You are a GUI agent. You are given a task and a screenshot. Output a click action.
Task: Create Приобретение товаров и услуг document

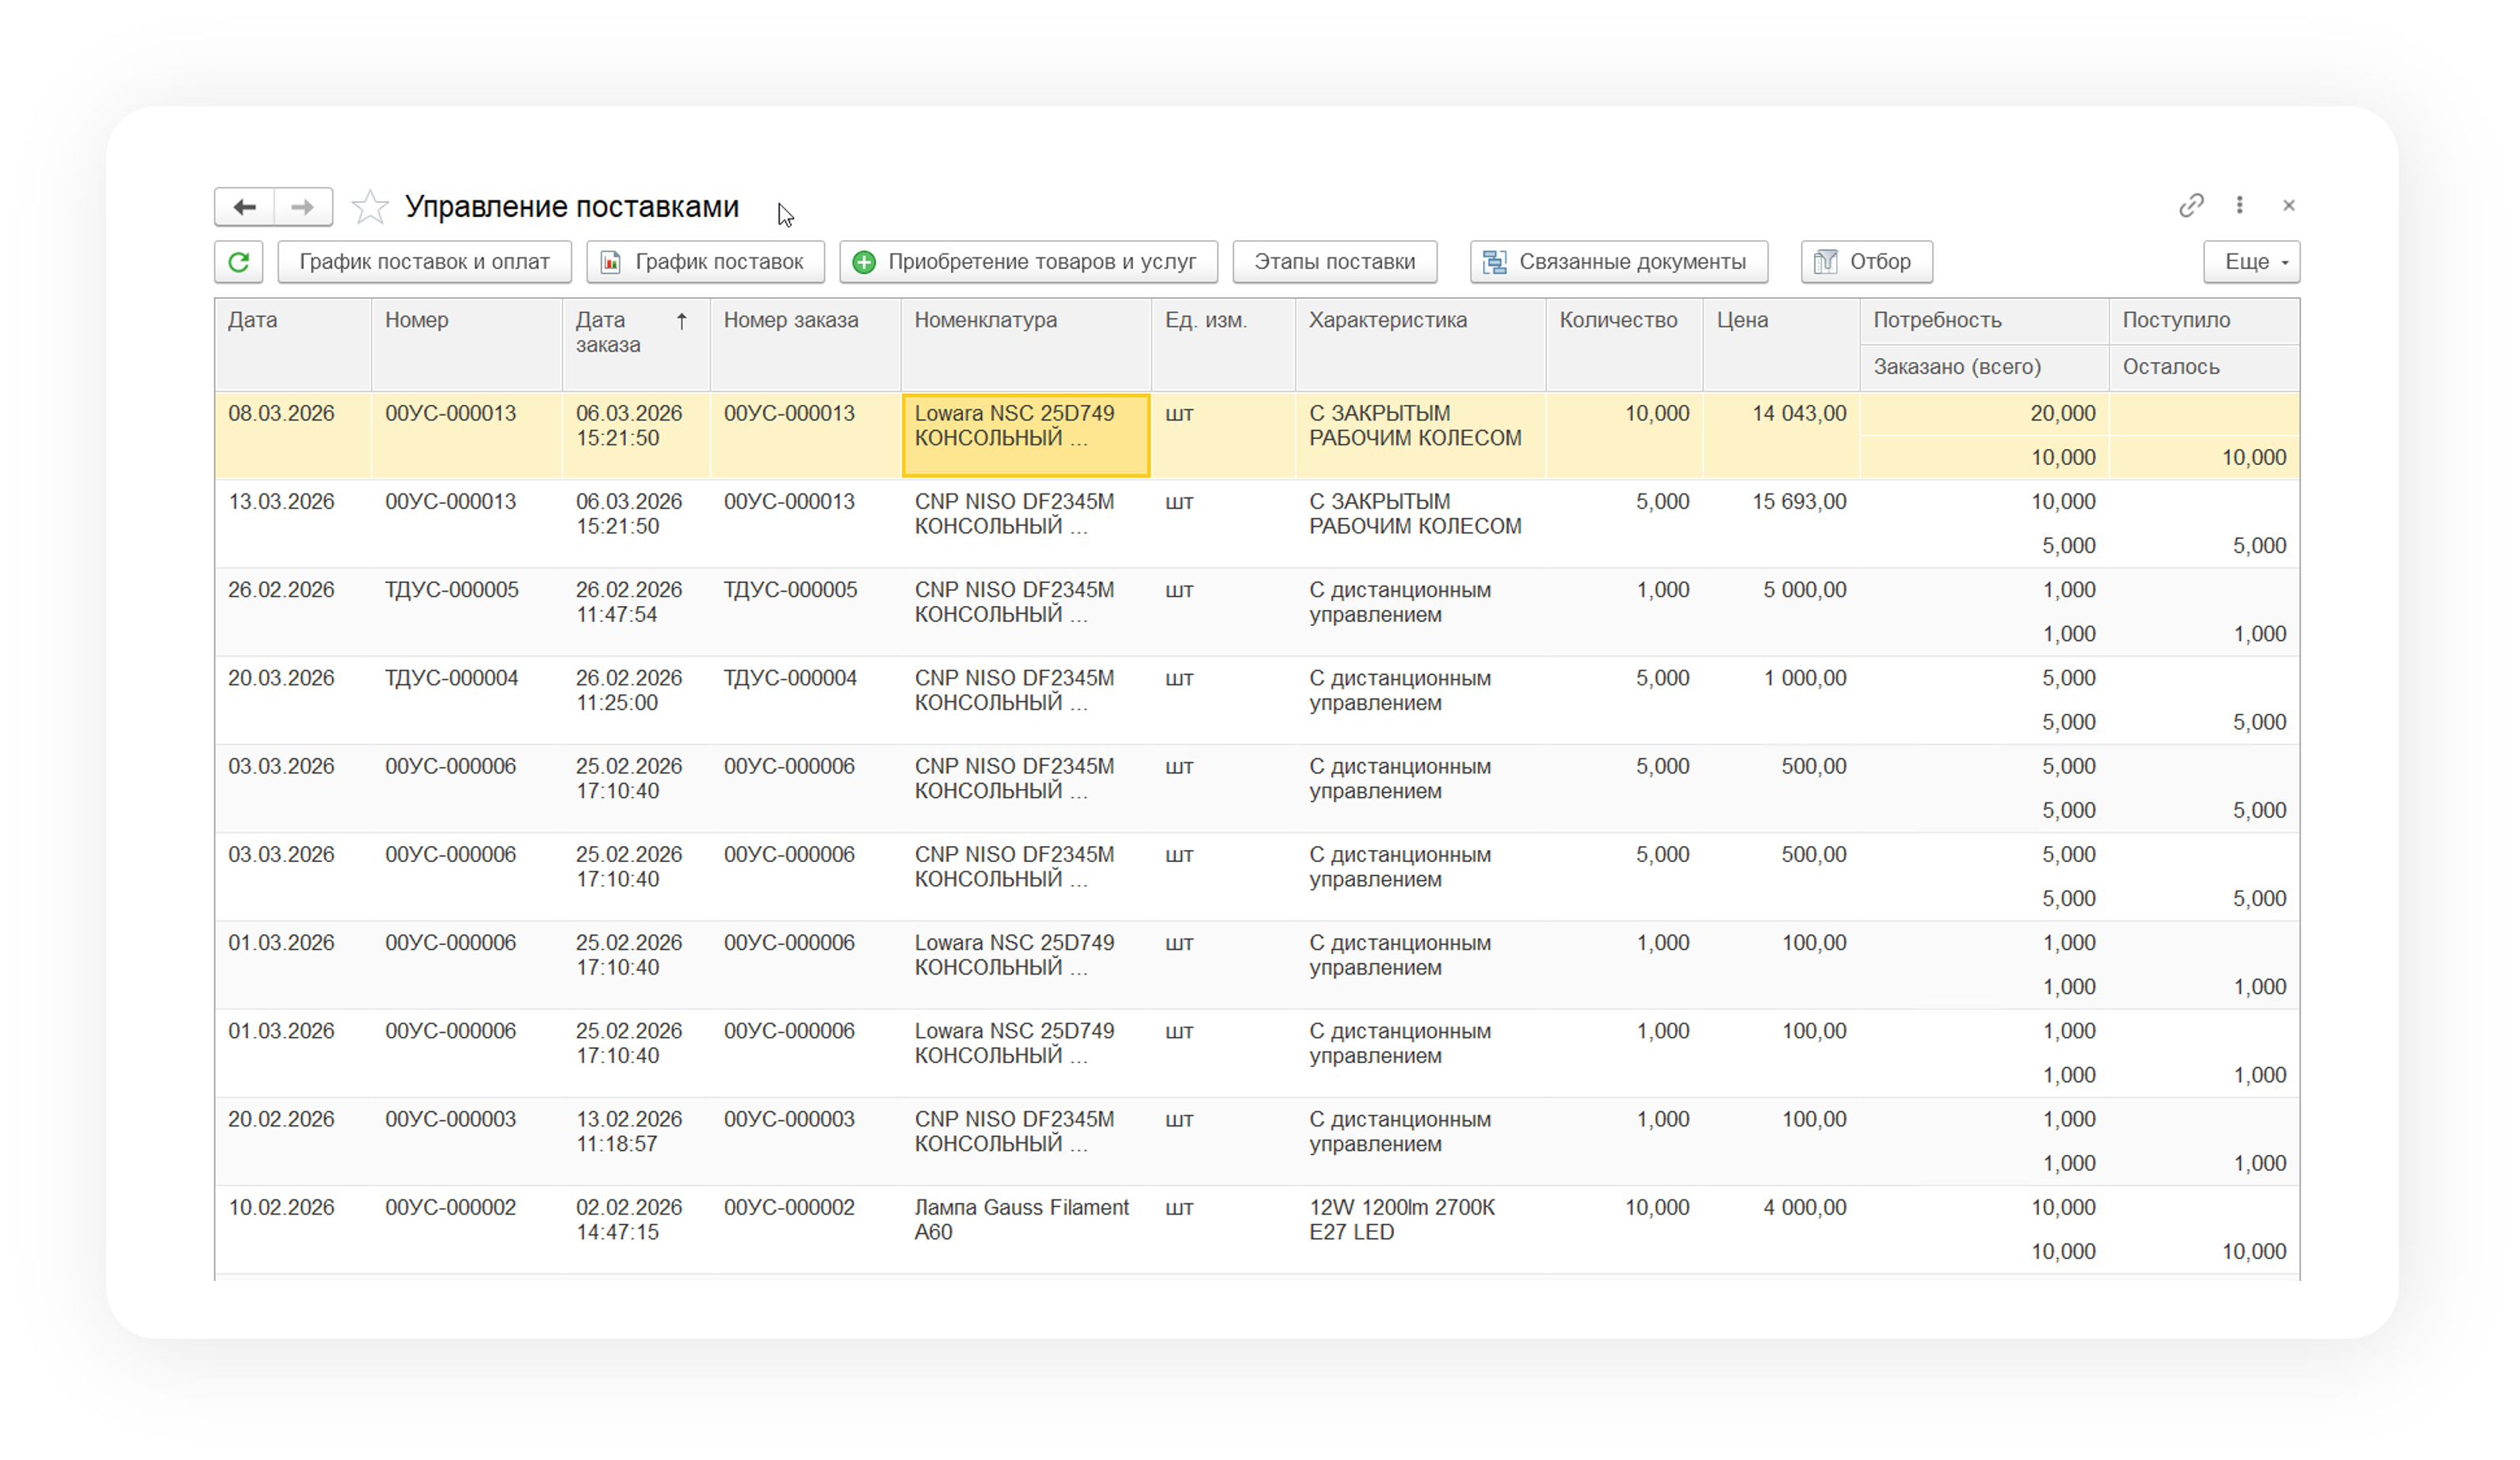click(1028, 262)
